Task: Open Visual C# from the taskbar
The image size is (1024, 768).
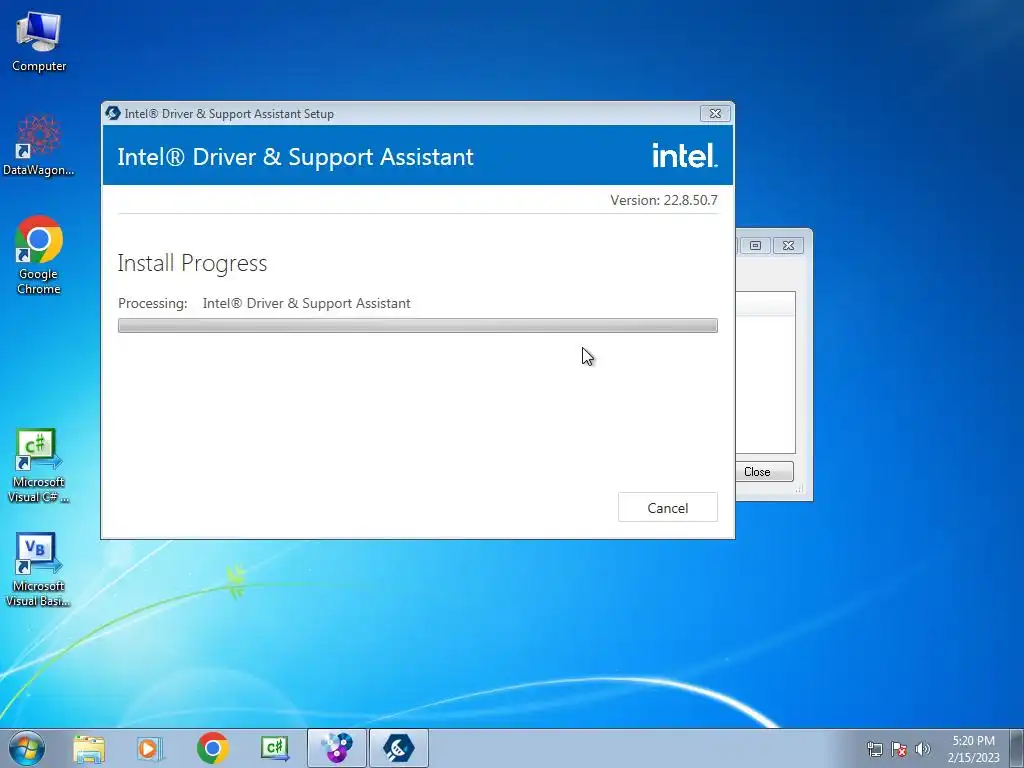Action: point(275,748)
